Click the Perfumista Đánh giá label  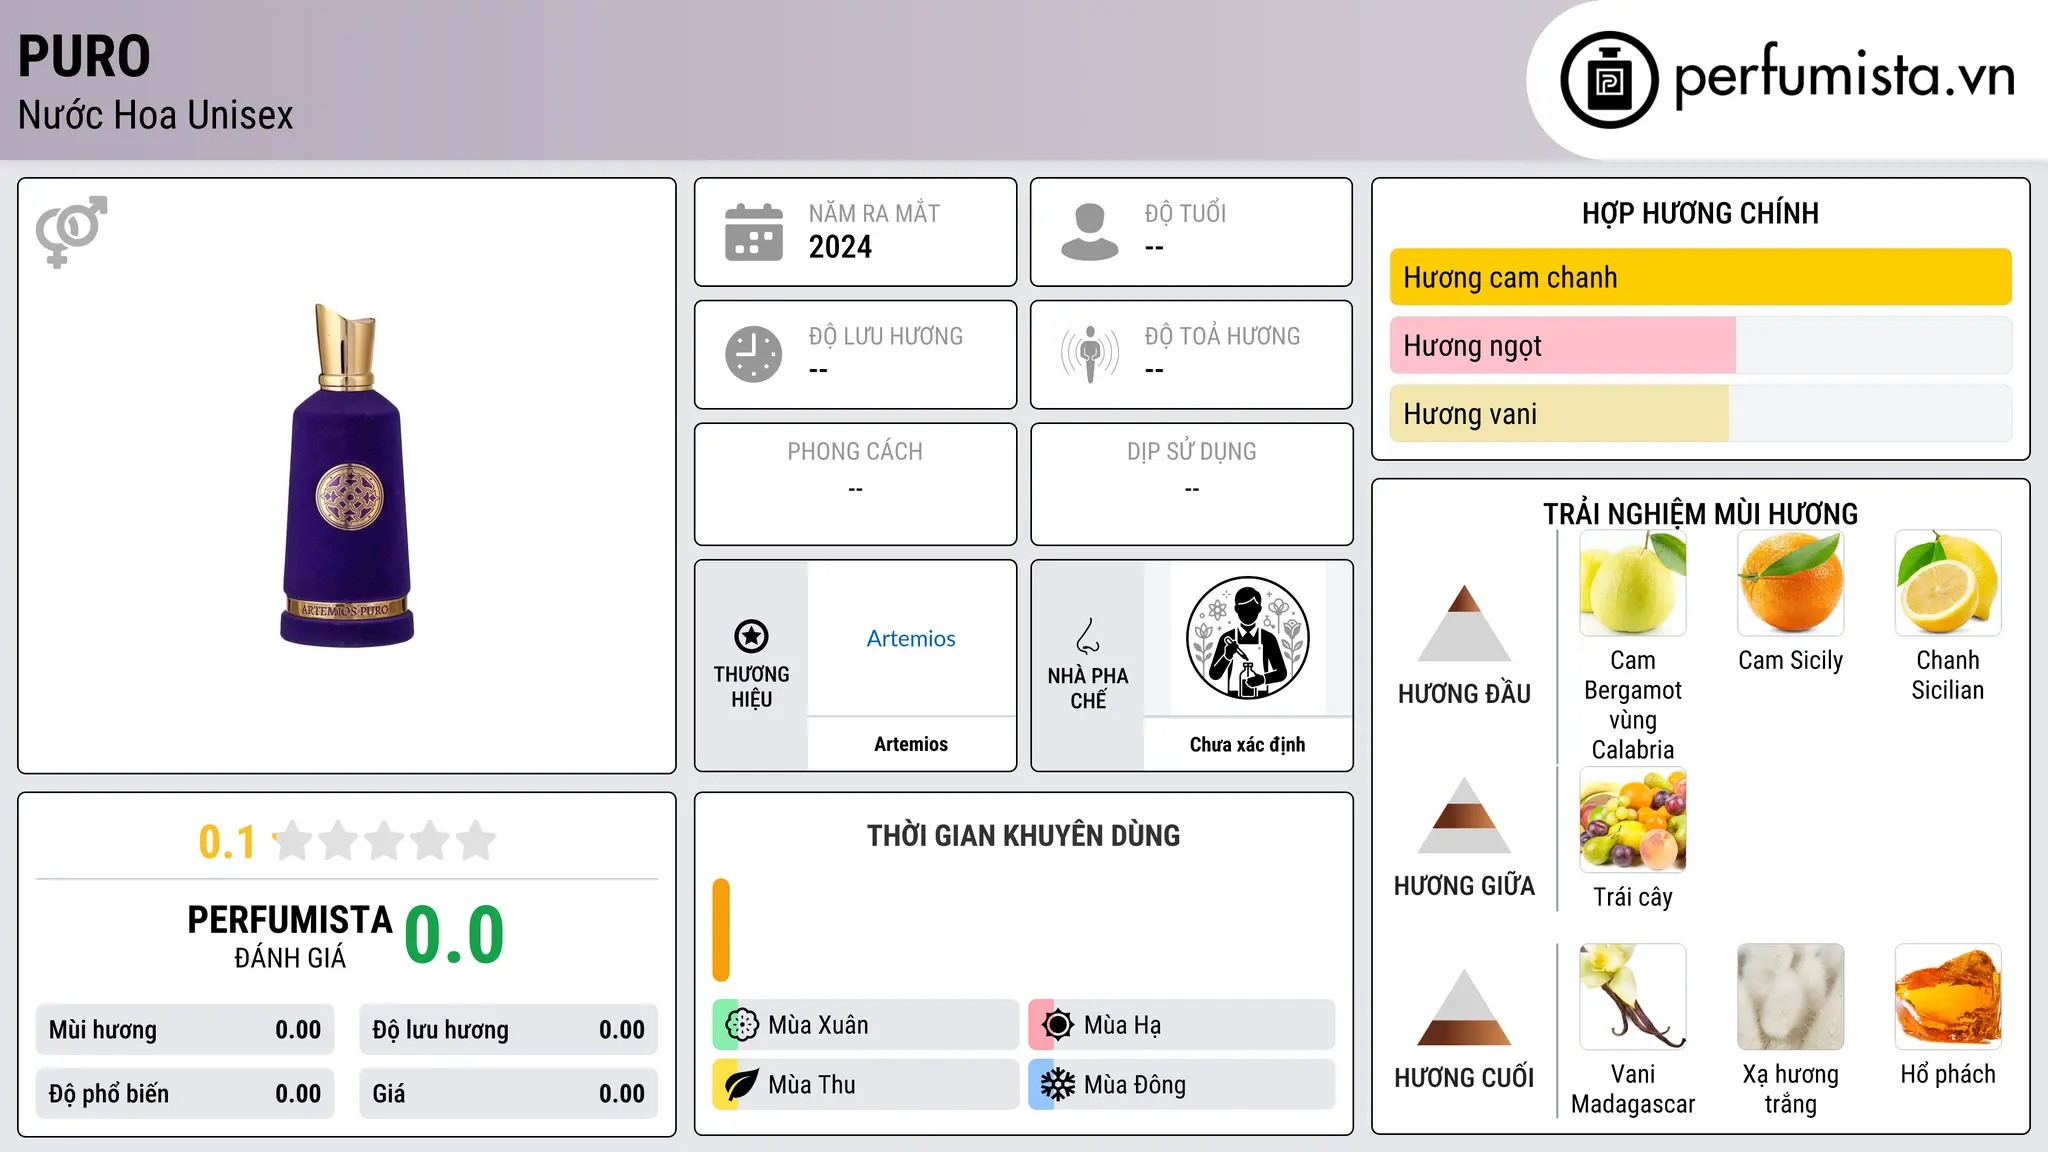tap(290, 937)
